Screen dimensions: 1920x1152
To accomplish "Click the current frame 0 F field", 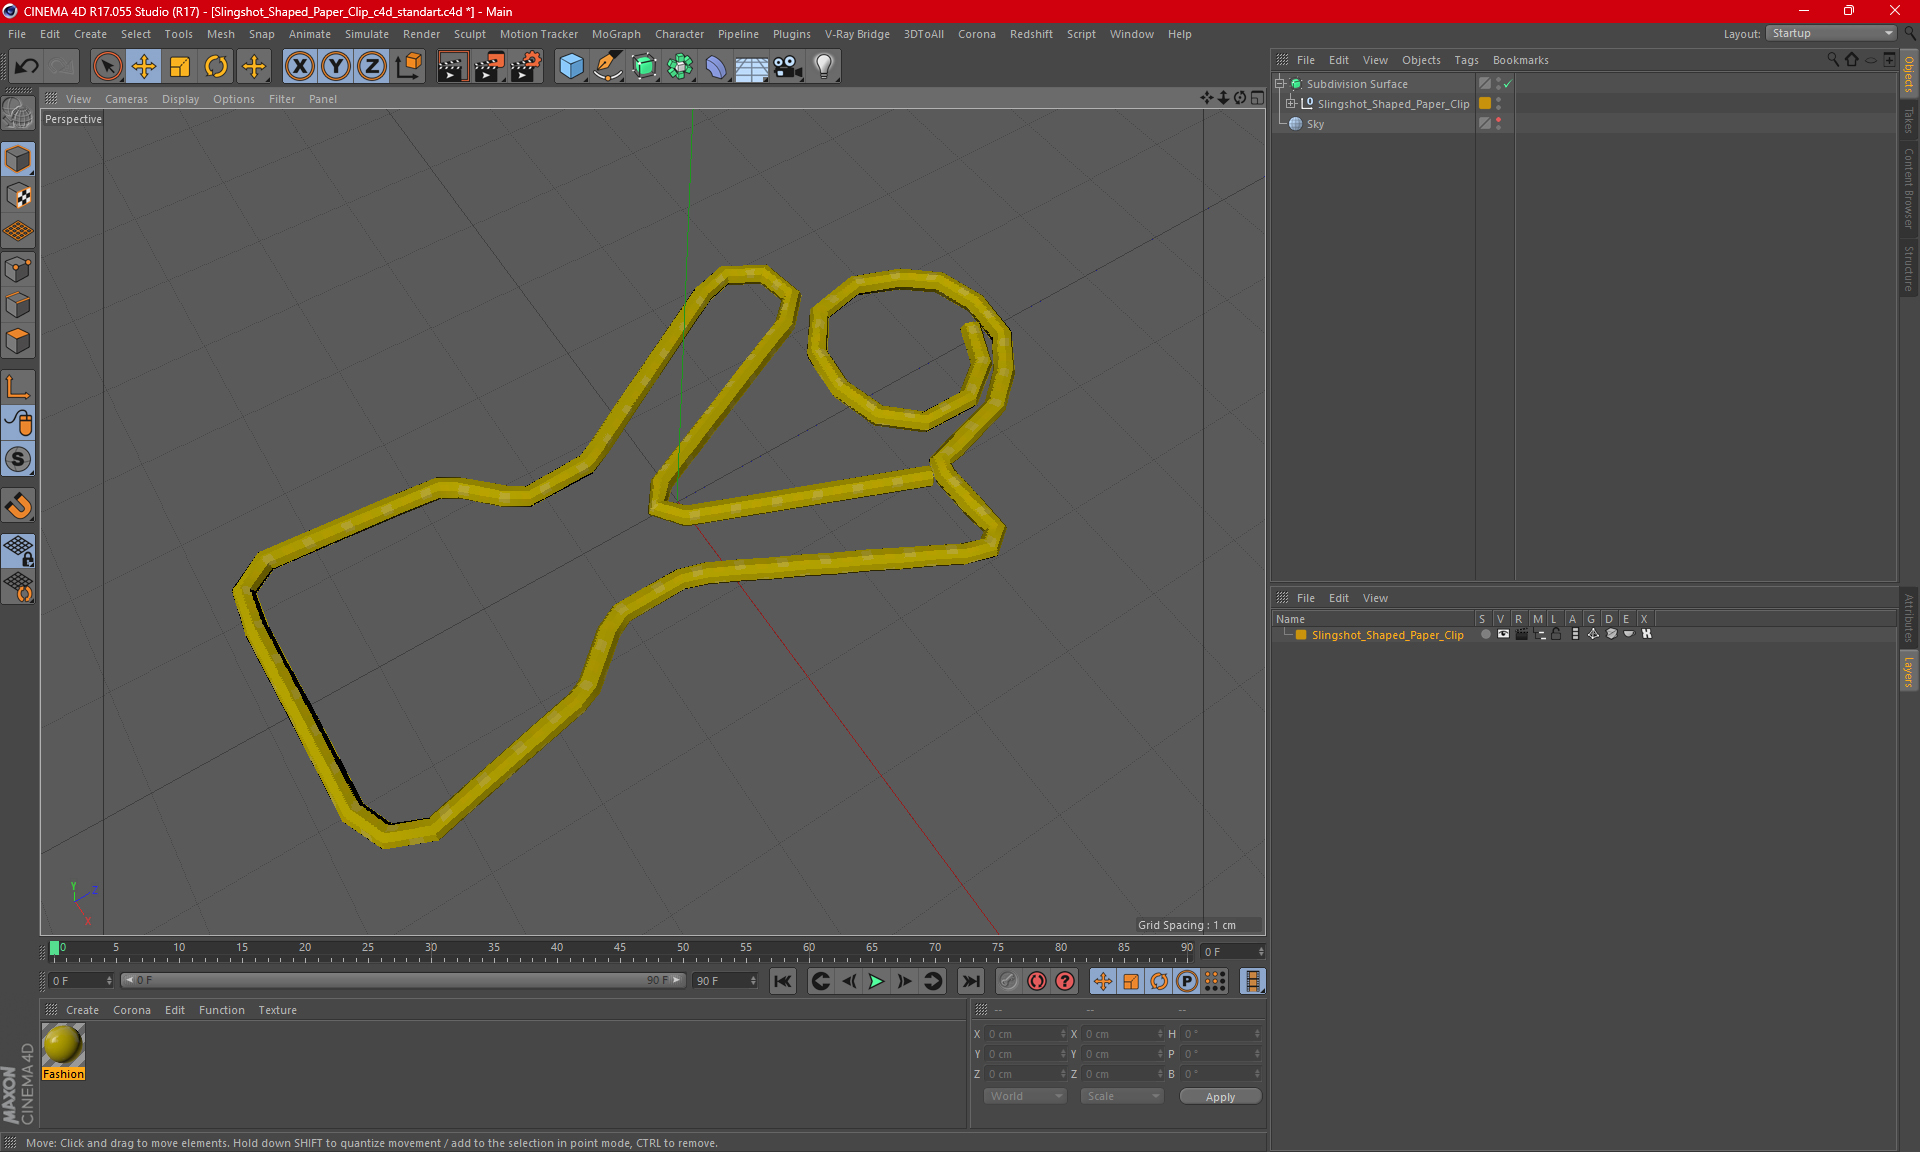I will (x=1234, y=952).
